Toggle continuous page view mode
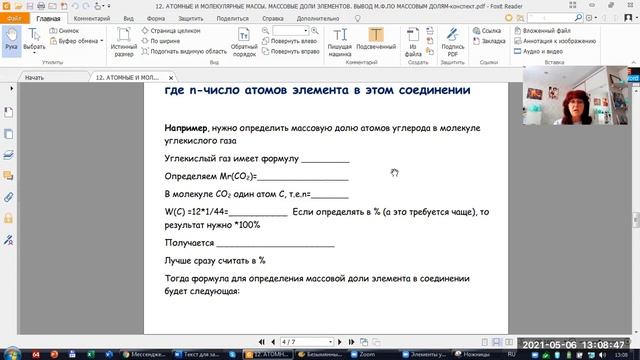Image resolution: width=640 pixels, height=360 pixels. pyautogui.click(x=496, y=342)
